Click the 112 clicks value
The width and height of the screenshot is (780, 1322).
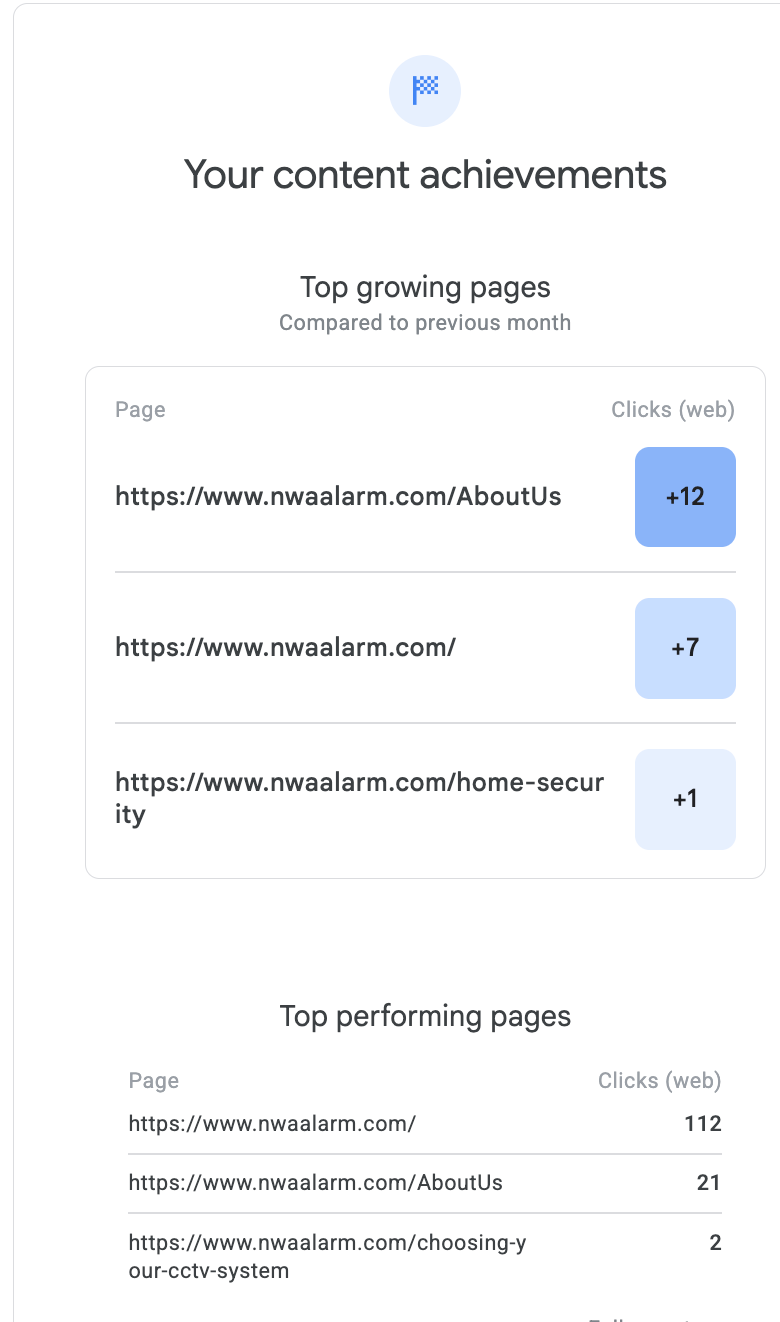pos(703,1123)
